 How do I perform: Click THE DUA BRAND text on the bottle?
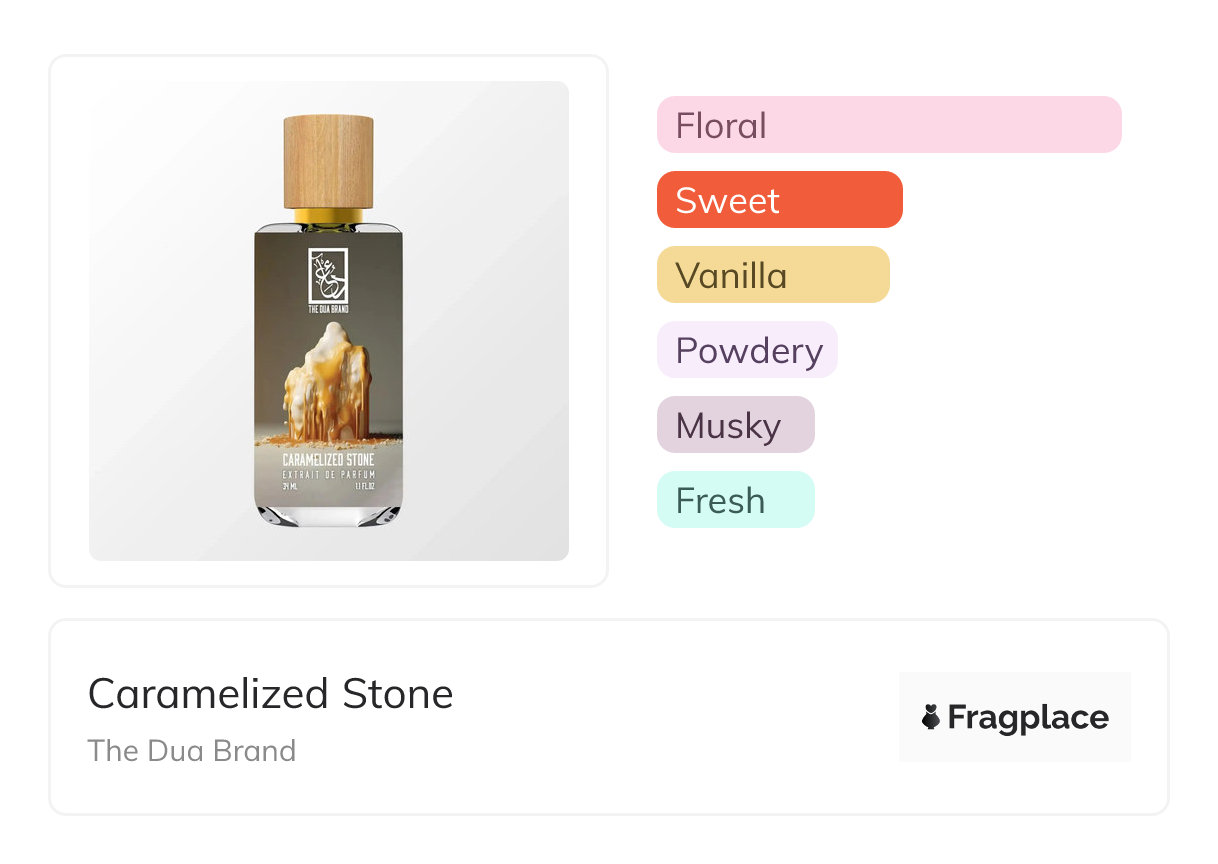(328, 309)
